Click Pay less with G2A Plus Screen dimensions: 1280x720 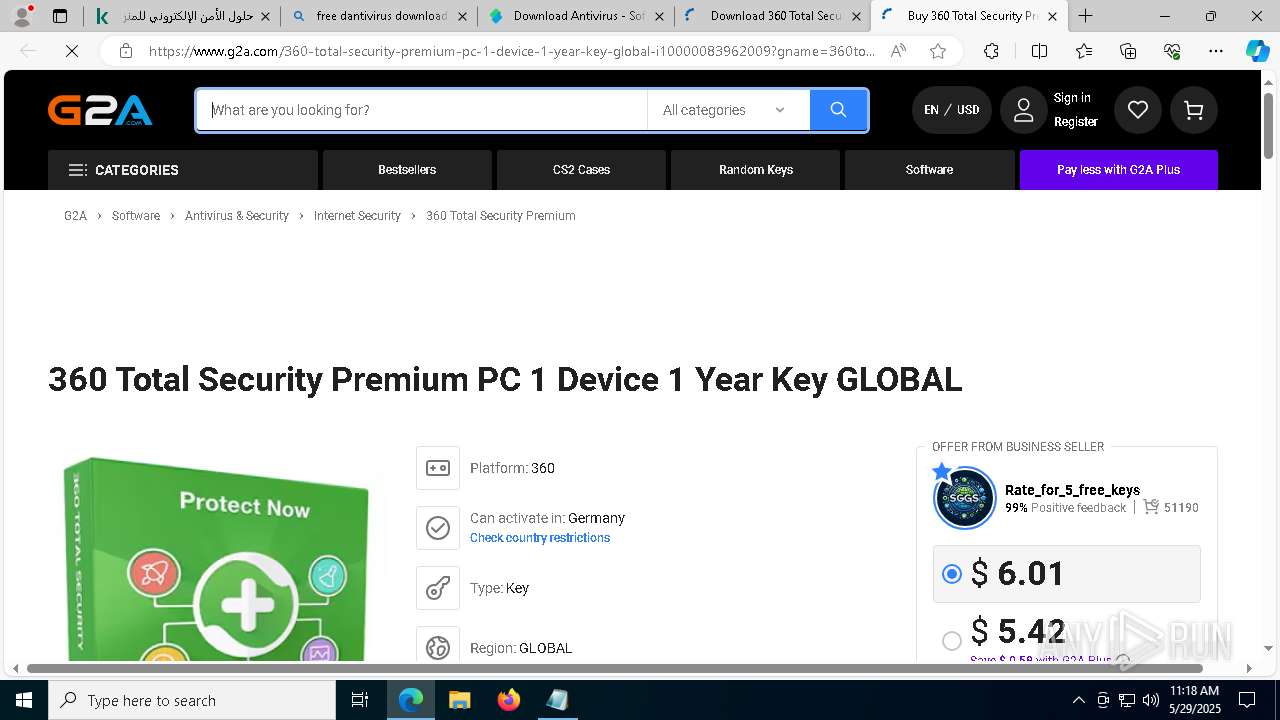(x=1119, y=170)
